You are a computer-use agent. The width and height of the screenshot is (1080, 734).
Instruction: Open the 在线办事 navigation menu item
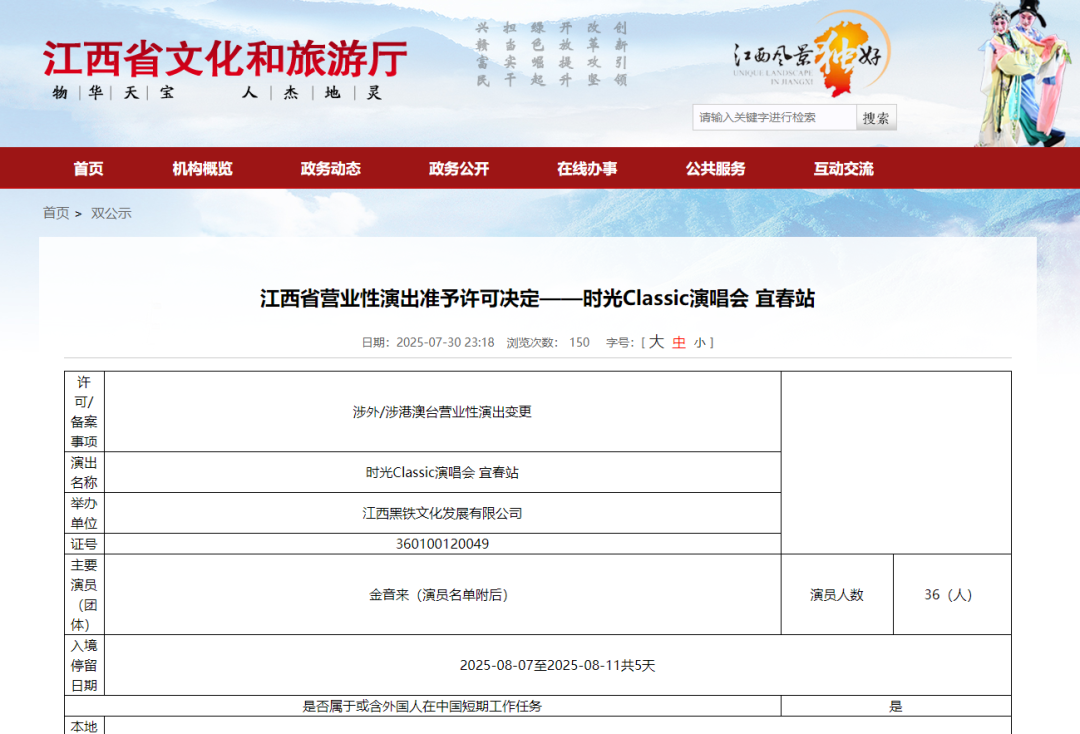tap(587, 169)
